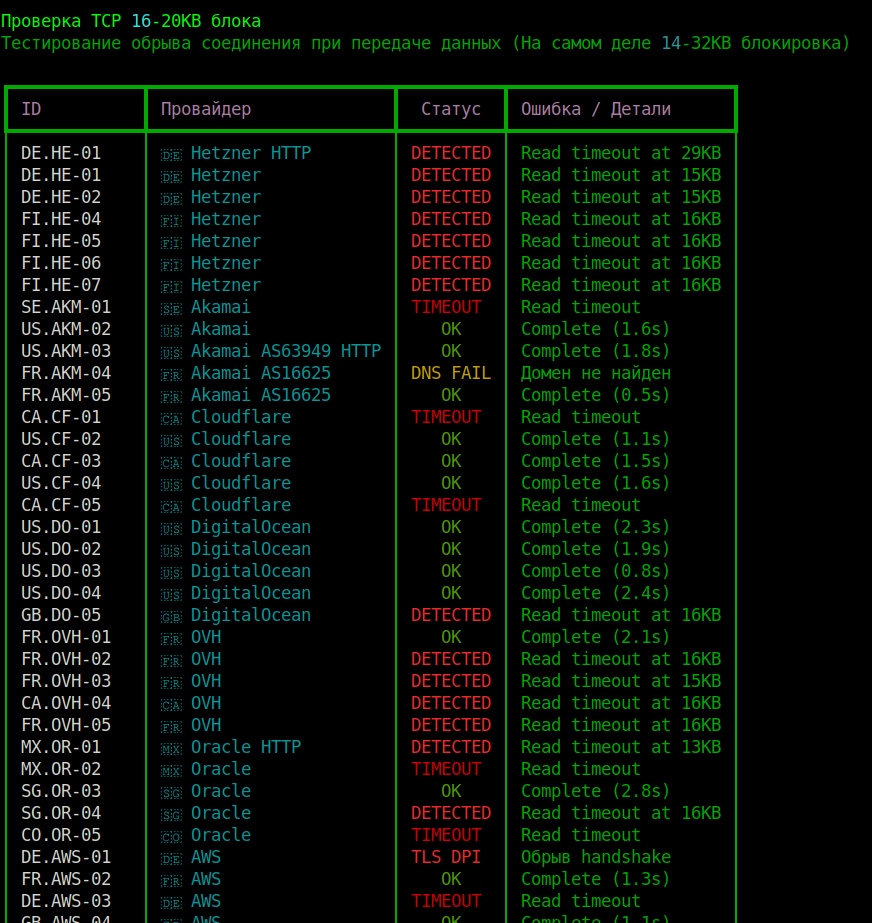Click the title line 'Проверка TCP 16-20KB блока'
The width and height of the screenshot is (872, 923).
(x=131, y=21)
